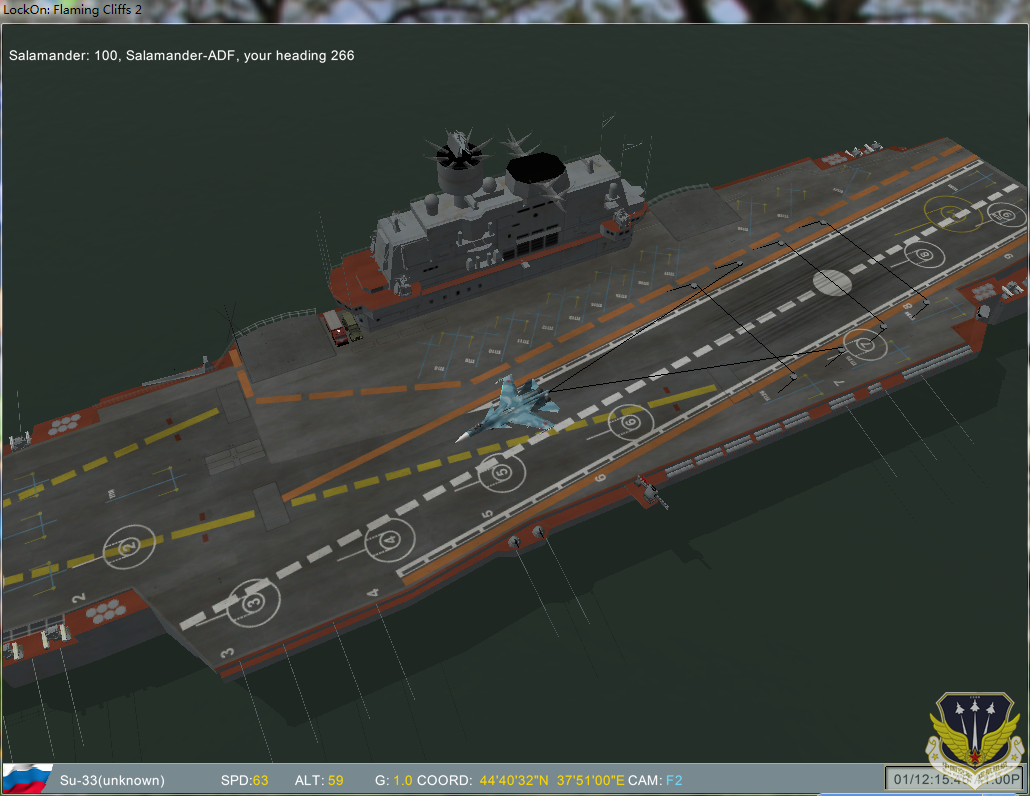Viewport: 1030px width, 796px height.
Task: Click the circled number 6 deck spot
Action: coord(631,422)
